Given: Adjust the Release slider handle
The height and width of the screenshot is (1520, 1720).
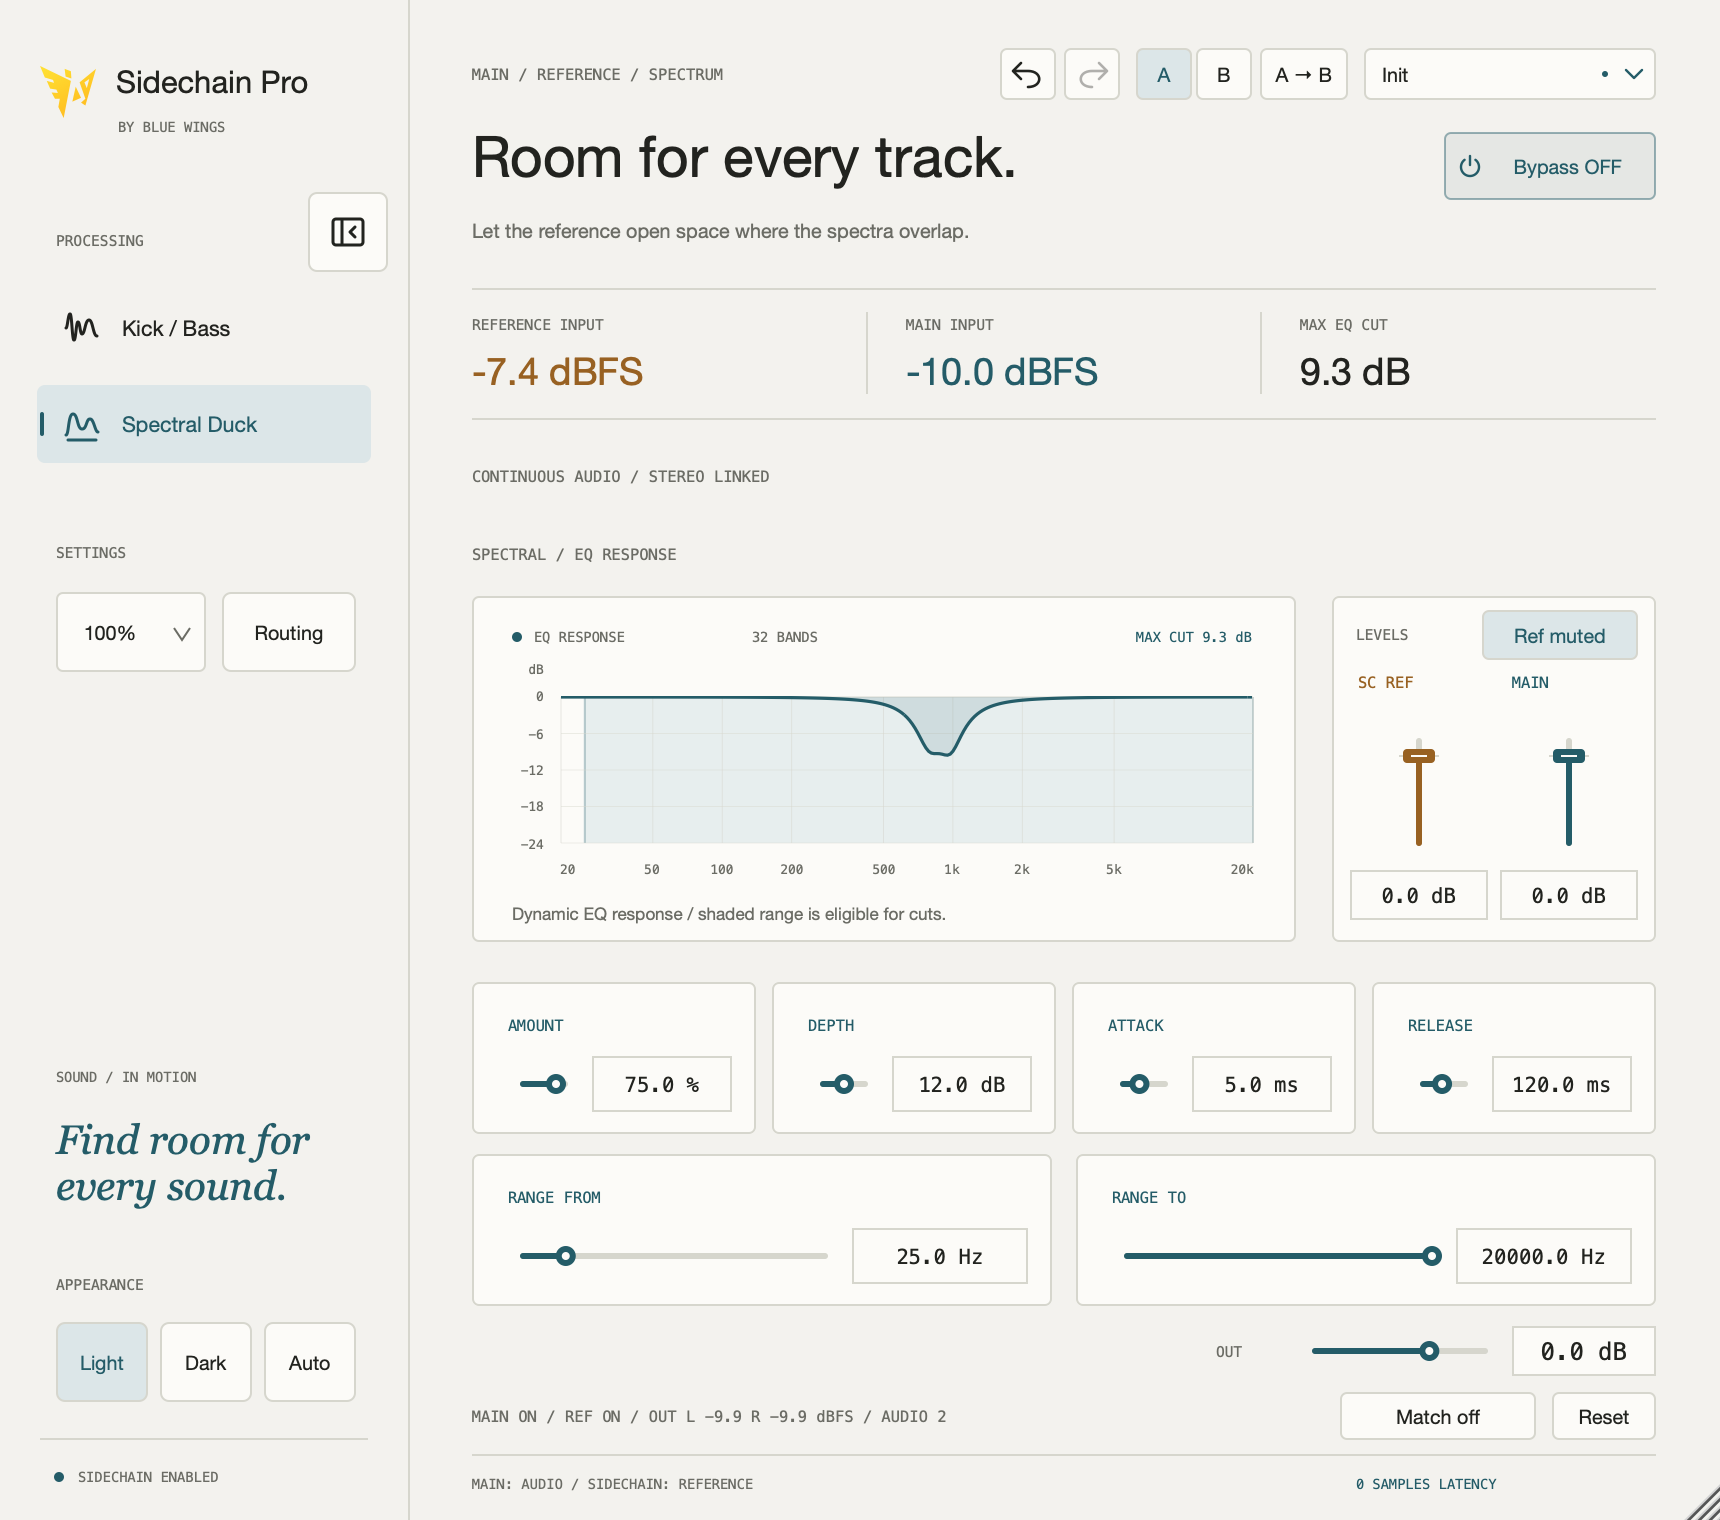Looking at the screenshot, I should tap(1442, 1084).
